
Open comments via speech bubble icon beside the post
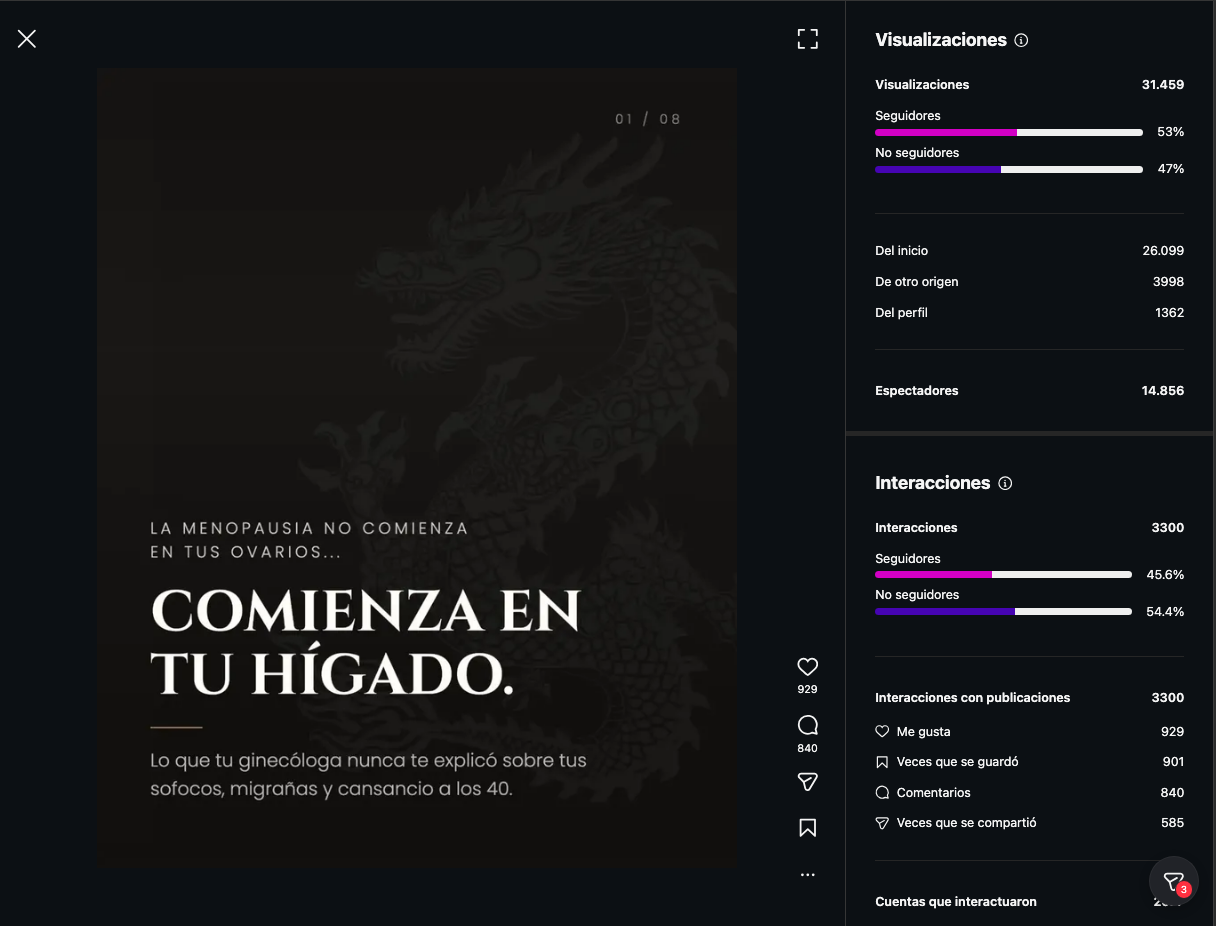point(808,725)
